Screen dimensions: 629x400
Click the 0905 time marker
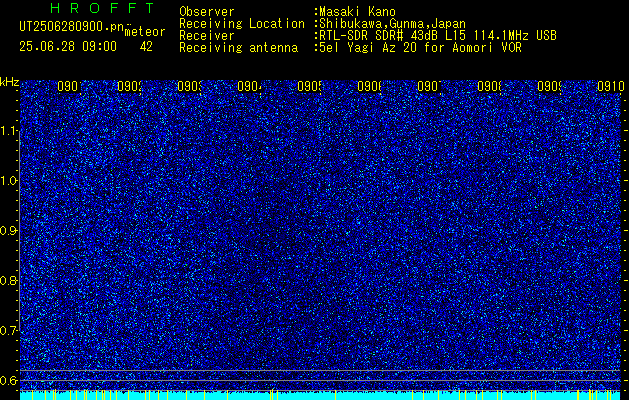[309, 86]
